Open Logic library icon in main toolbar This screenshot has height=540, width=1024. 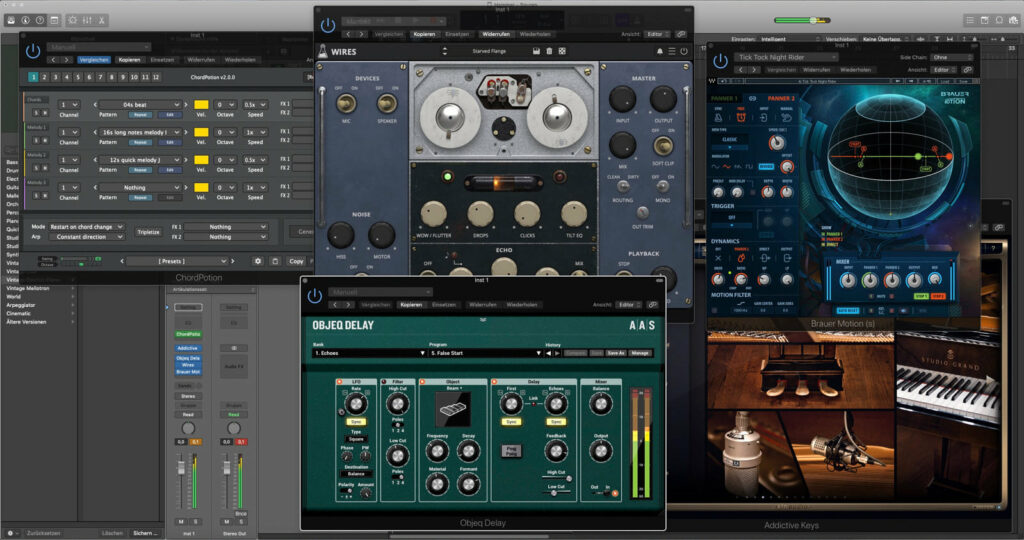coord(11,20)
